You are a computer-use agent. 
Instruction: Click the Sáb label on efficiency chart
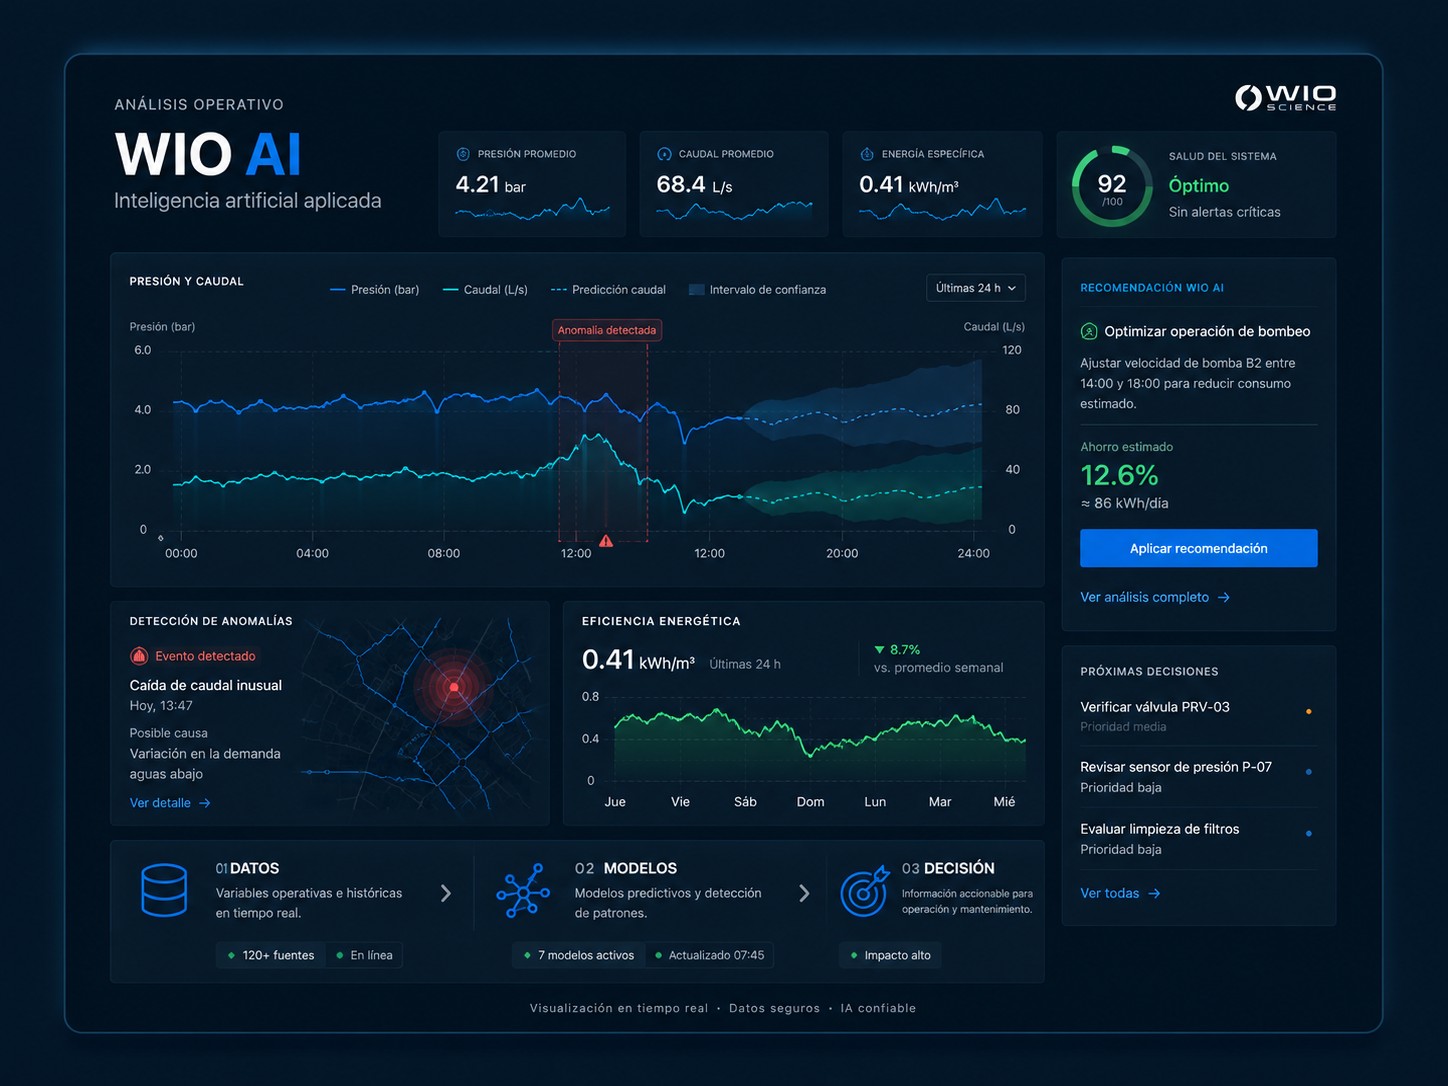tap(745, 802)
